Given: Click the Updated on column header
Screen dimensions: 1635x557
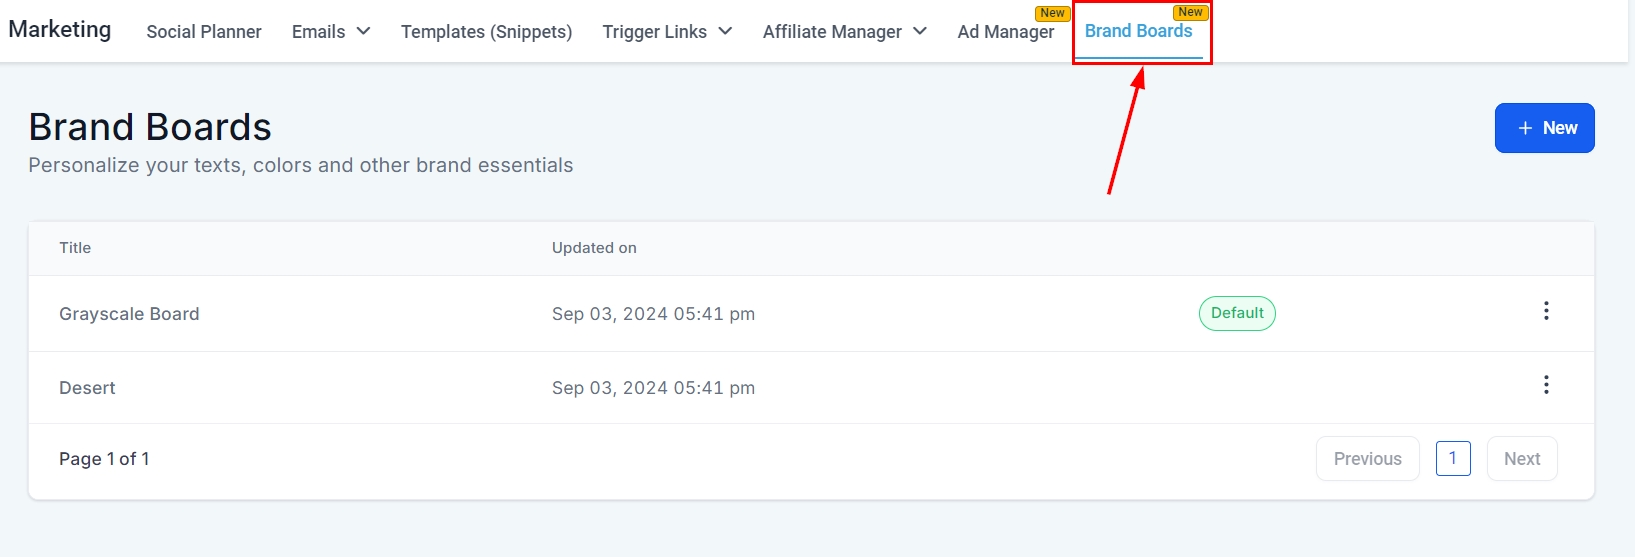Looking at the screenshot, I should [x=594, y=248].
